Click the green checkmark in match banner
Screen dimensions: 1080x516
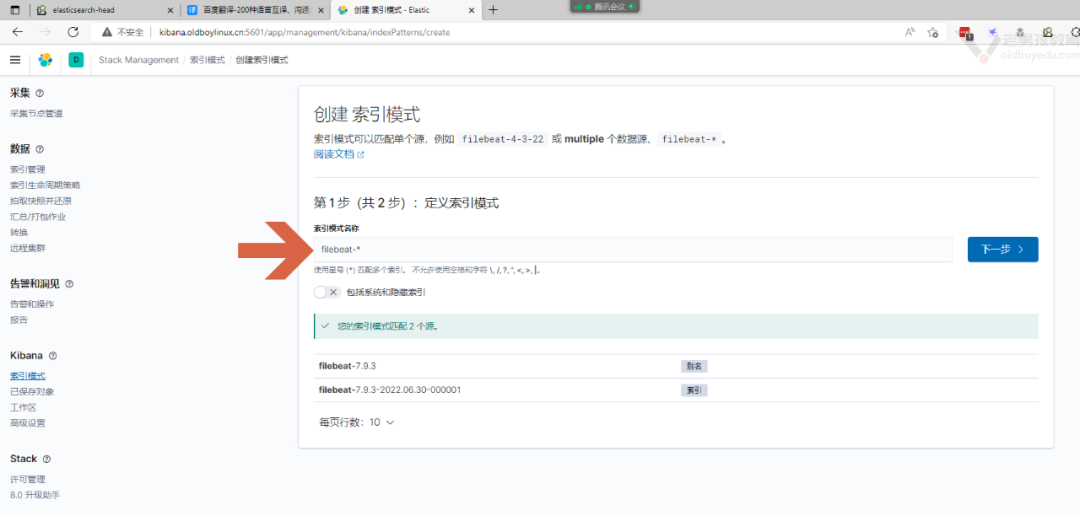pyautogui.click(x=325, y=326)
